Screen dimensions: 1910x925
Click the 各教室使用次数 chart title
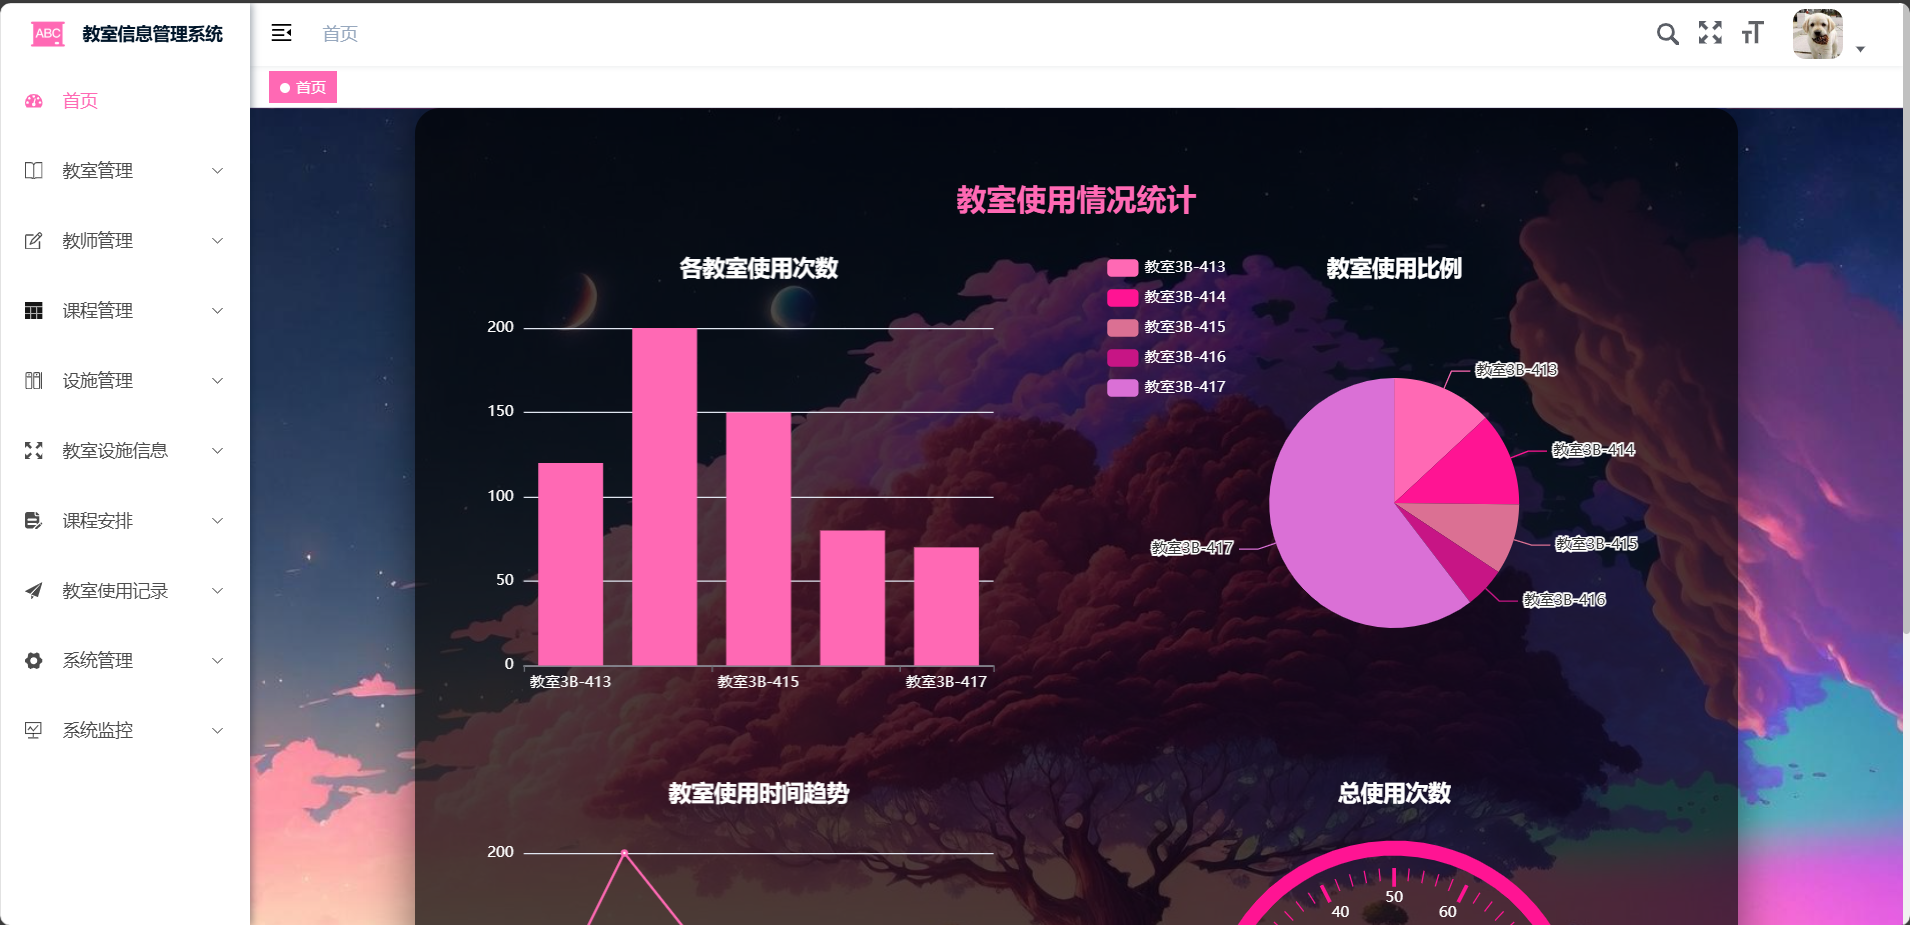[x=758, y=268]
